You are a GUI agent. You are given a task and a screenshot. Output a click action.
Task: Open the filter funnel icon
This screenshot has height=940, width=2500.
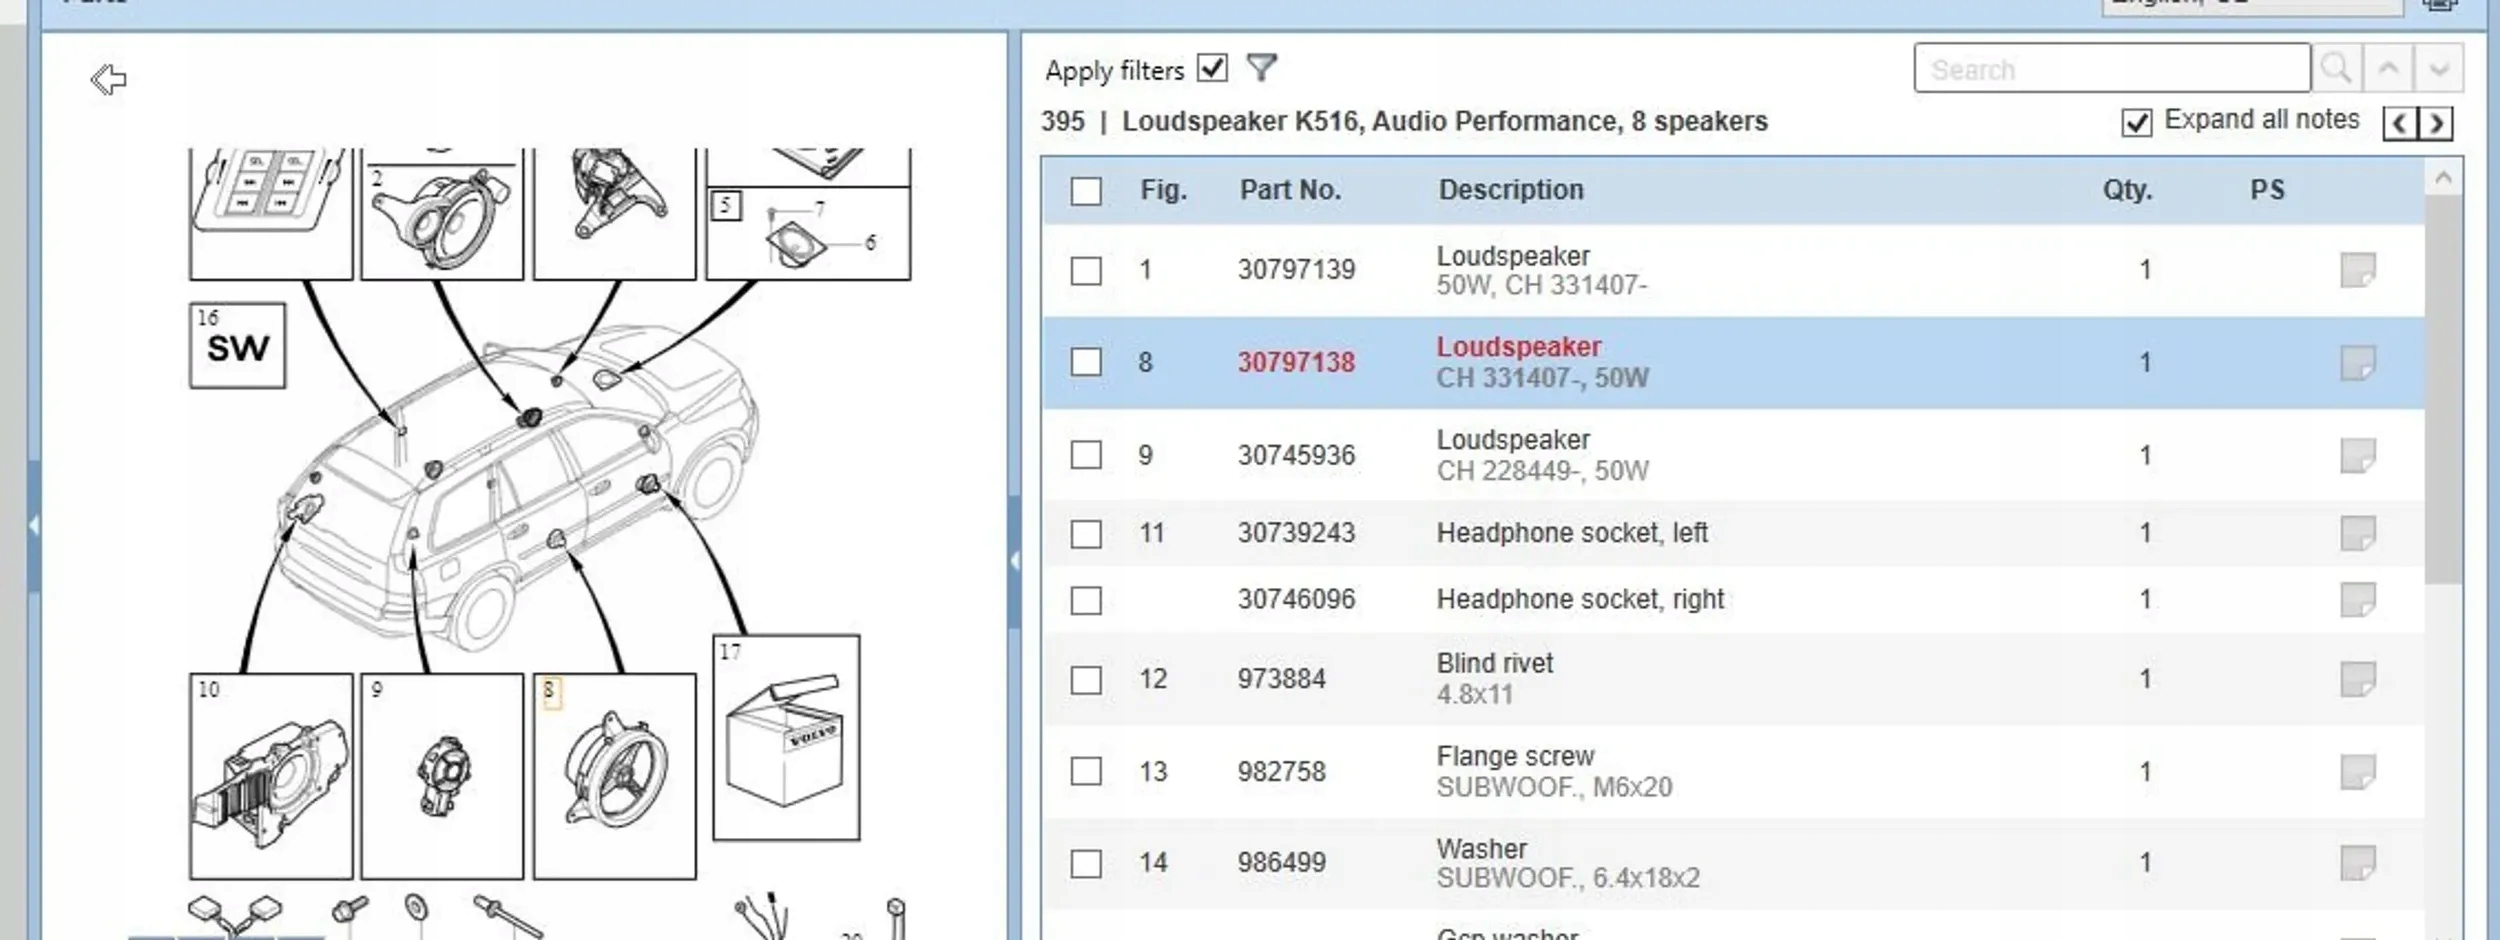pyautogui.click(x=1262, y=68)
